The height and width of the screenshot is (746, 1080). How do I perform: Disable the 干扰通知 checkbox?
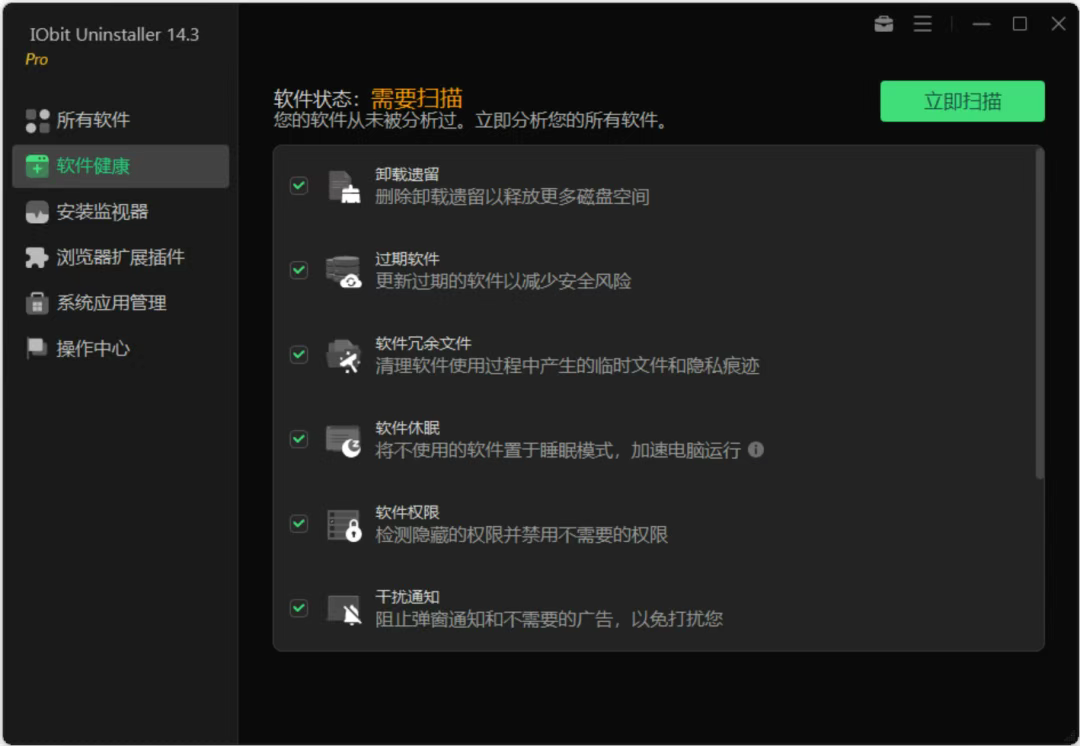[299, 608]
